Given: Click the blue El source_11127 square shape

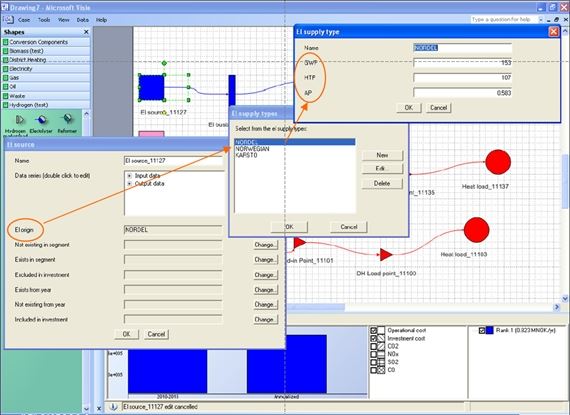Looking at the screenshot, I should (x=151, y=88).
